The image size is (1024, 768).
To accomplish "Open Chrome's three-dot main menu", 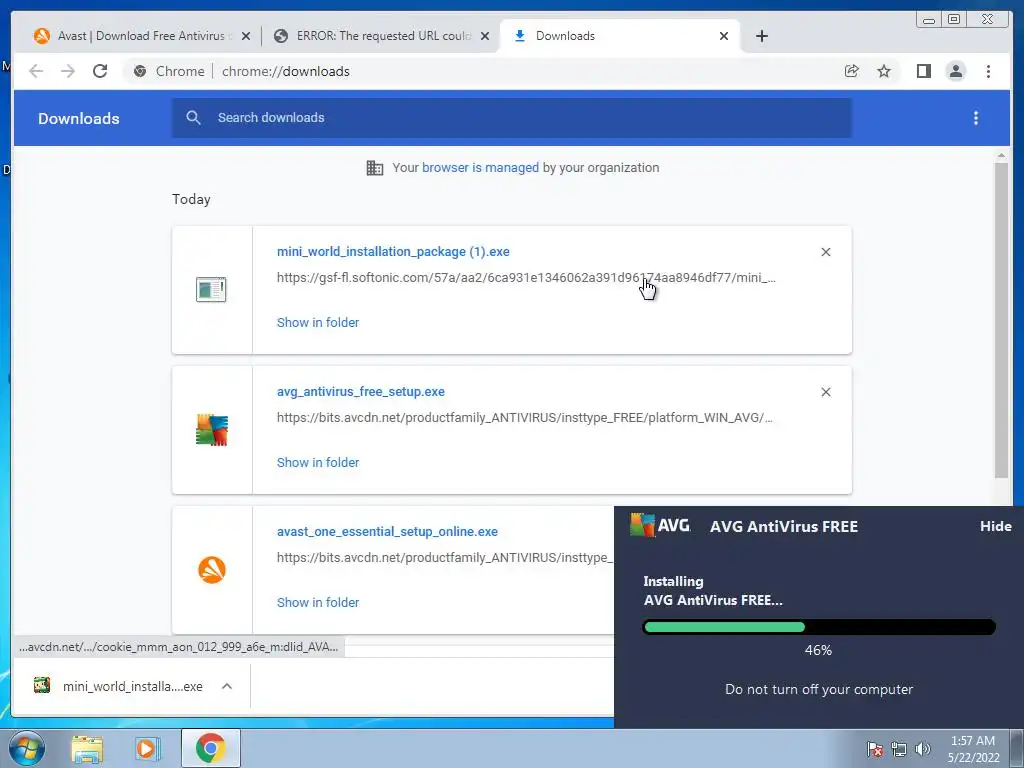I will (x=988, y=71).
